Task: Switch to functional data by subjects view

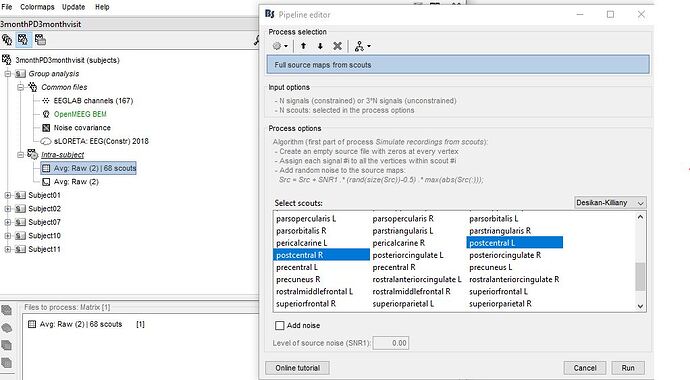Action: [x=23, y=40]
